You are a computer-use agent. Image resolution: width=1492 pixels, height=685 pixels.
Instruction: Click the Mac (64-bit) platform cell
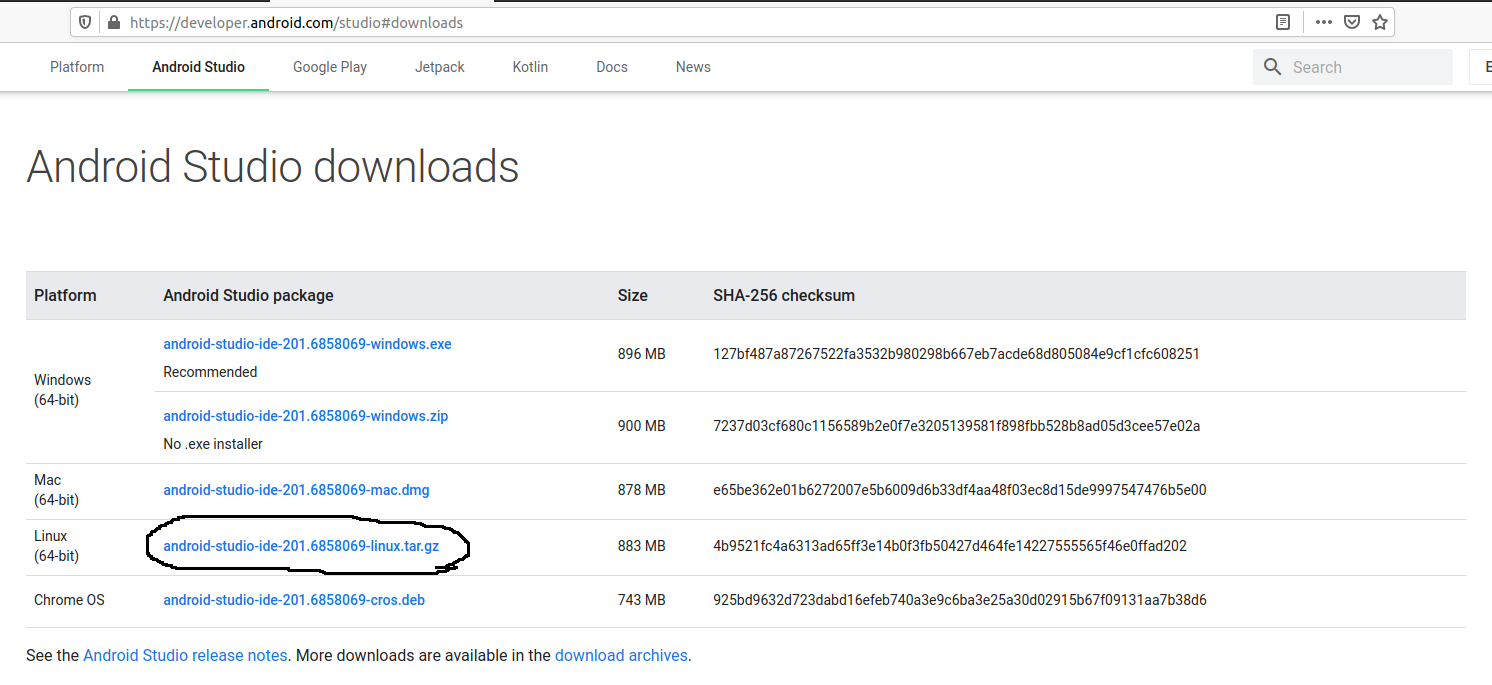pyautogui.click(x=56, y=490)
